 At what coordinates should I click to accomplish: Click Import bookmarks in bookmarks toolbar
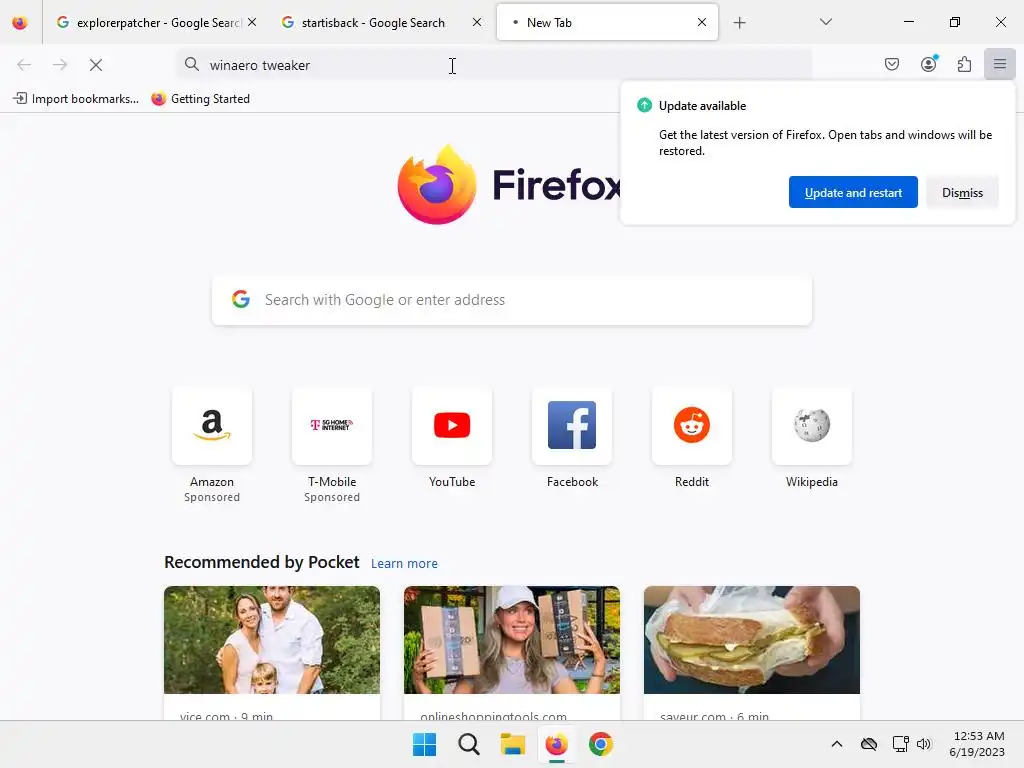pyautogui.click(x=76, y=99)
